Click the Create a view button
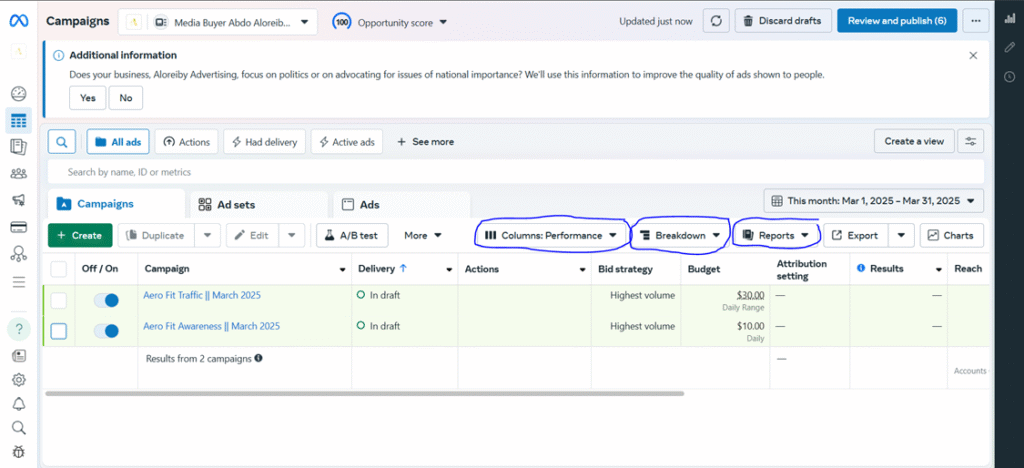The width and height of the screenshot is (1024, 468). 914,141
